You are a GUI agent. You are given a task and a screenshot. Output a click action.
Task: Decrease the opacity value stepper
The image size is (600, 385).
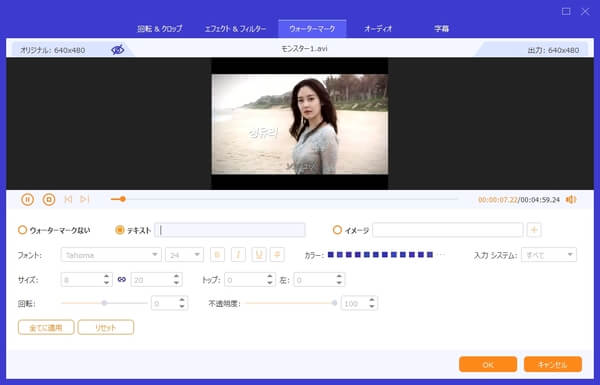click(372, 307)
